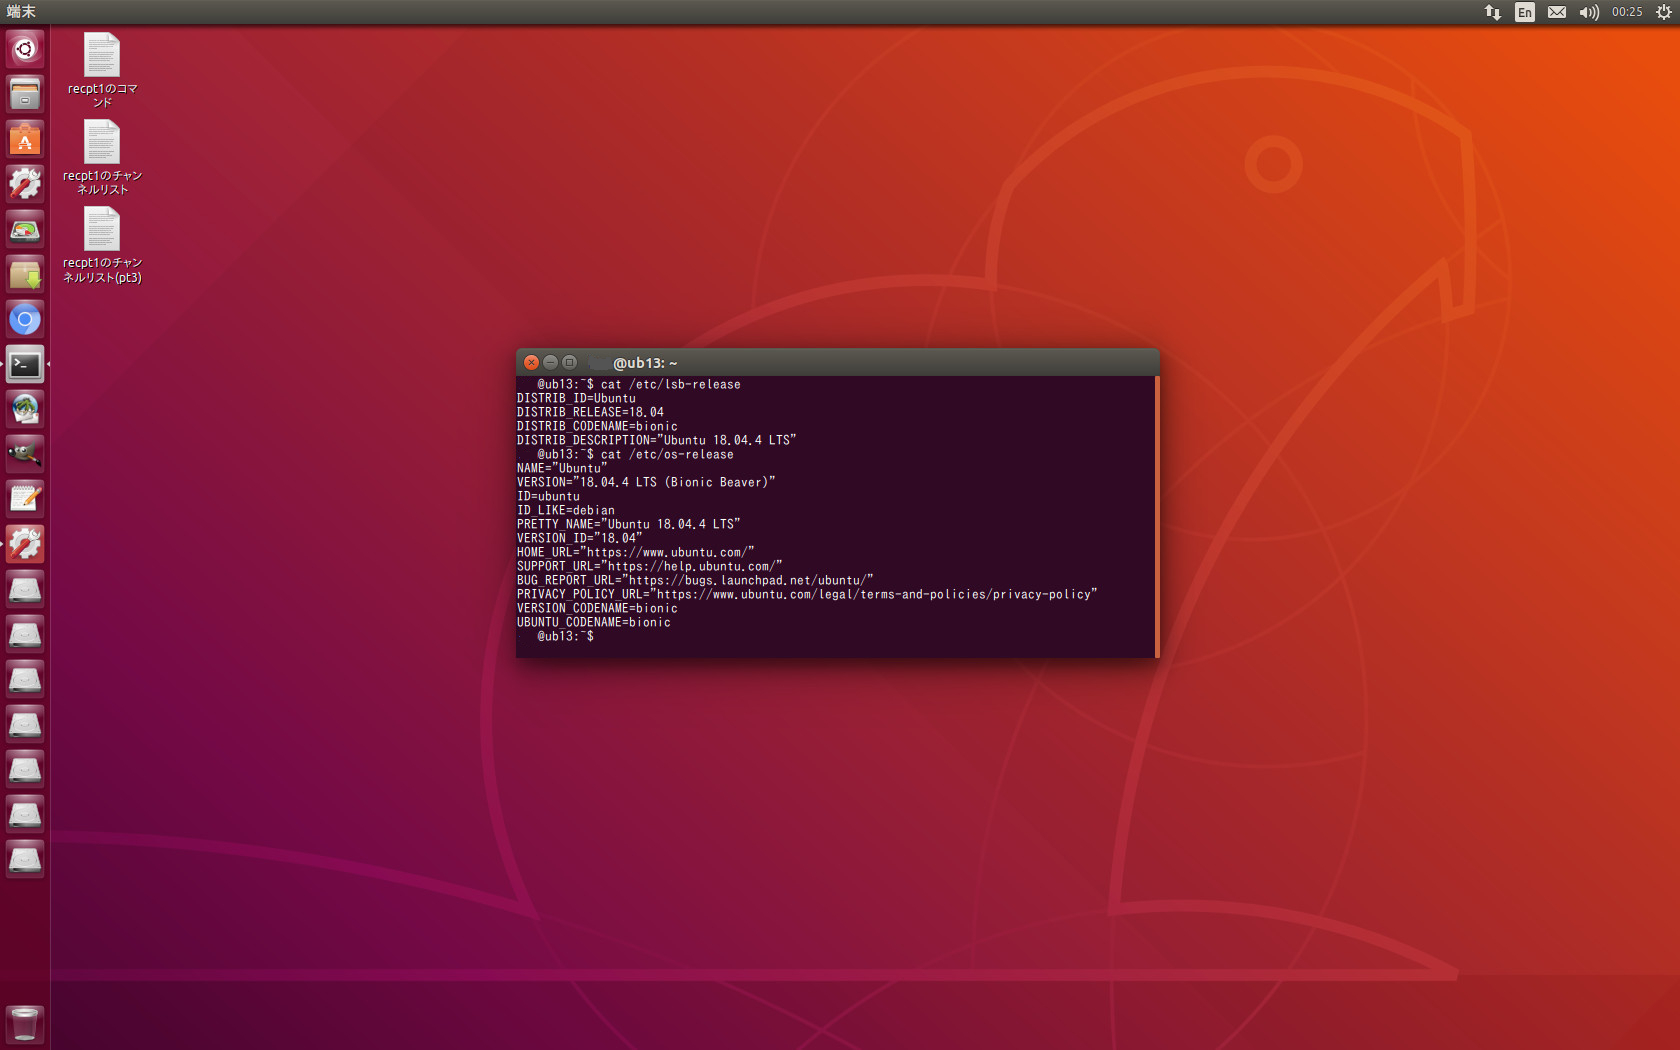Open the mail messaging indicator

click(x=1557, y=12)
